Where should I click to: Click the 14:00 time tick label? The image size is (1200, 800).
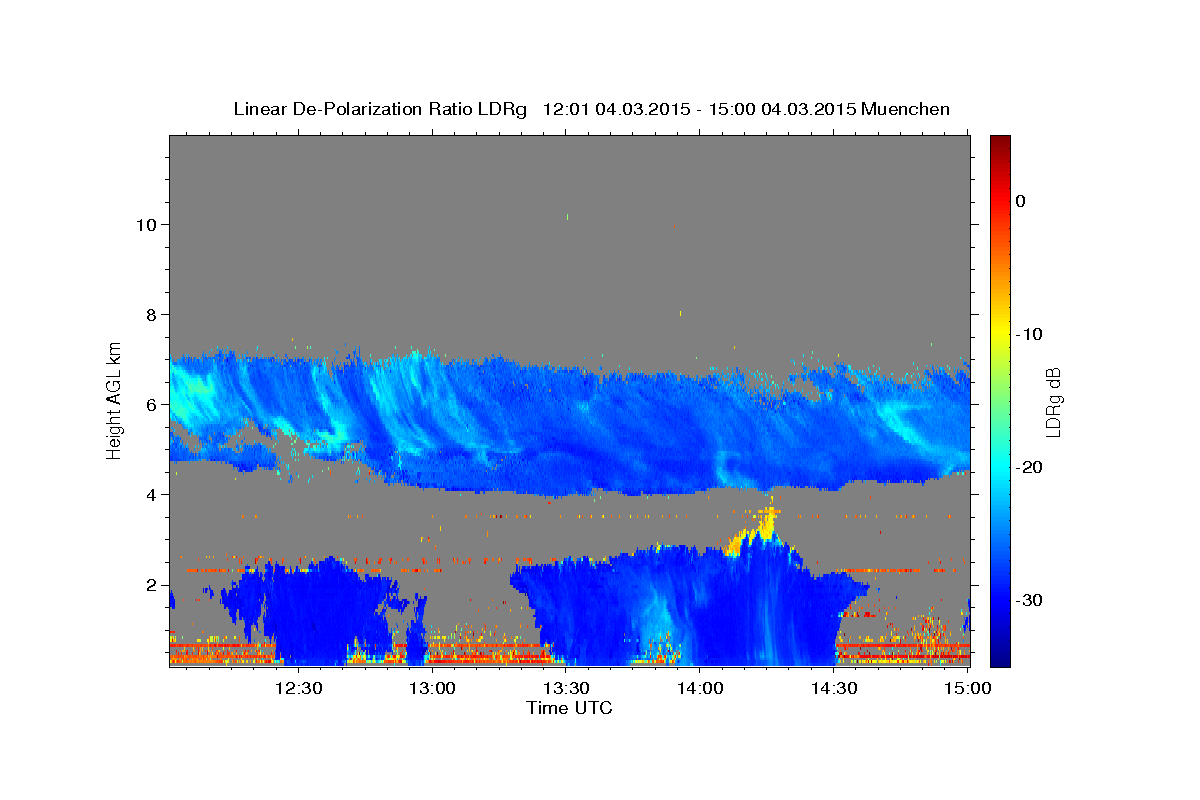(699, 688)
